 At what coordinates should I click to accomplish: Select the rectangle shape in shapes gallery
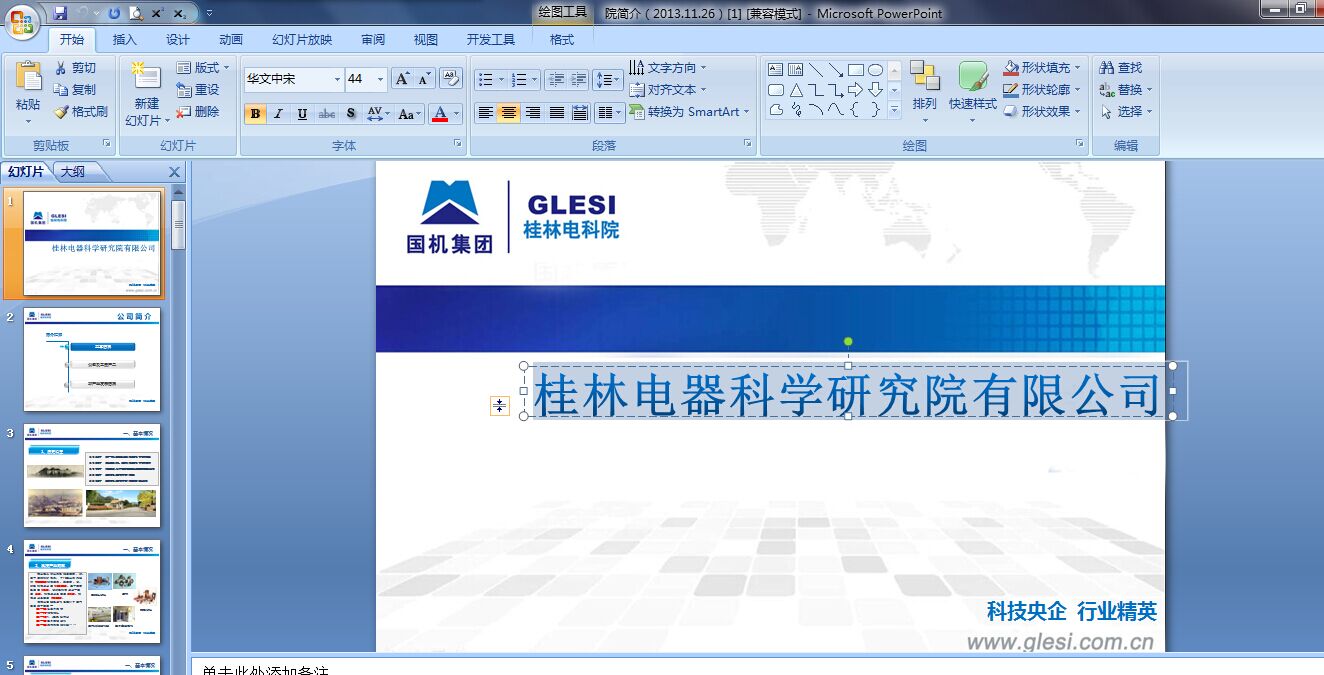click(856, 70)
